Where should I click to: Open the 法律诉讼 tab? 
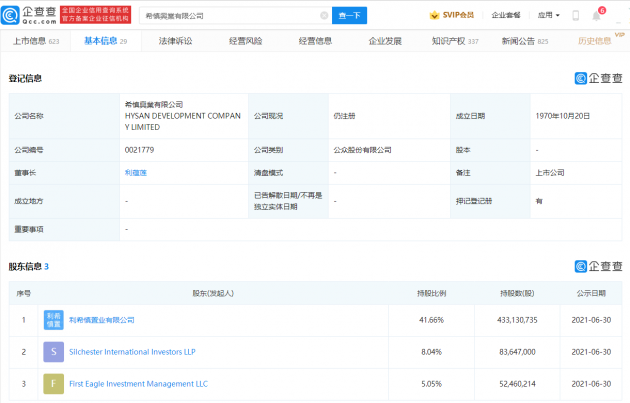[x=176, y=41]
